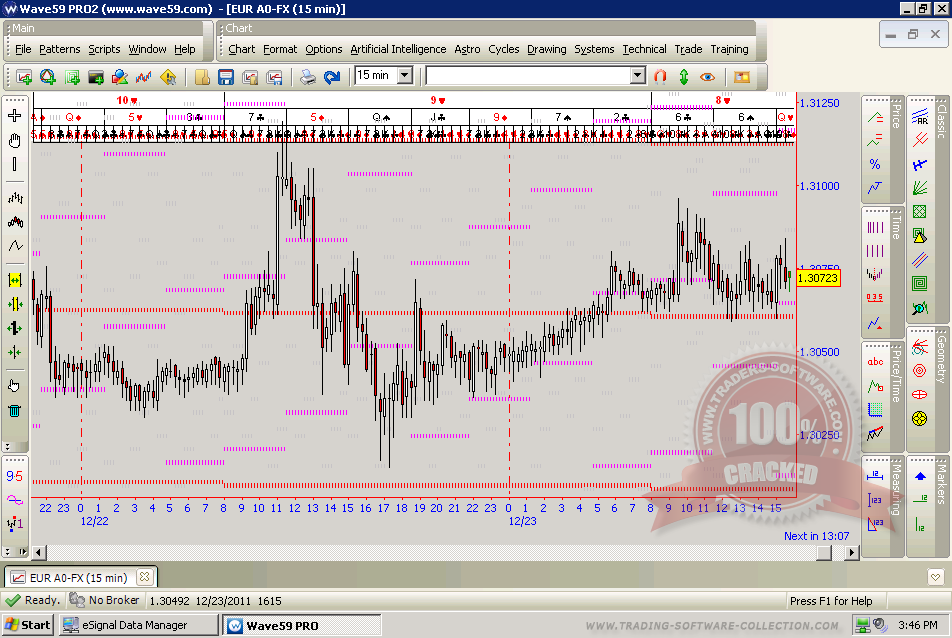Click the abc text annotation tool
The height and width of the screenshot is (638, 952).
pos(875,362)
